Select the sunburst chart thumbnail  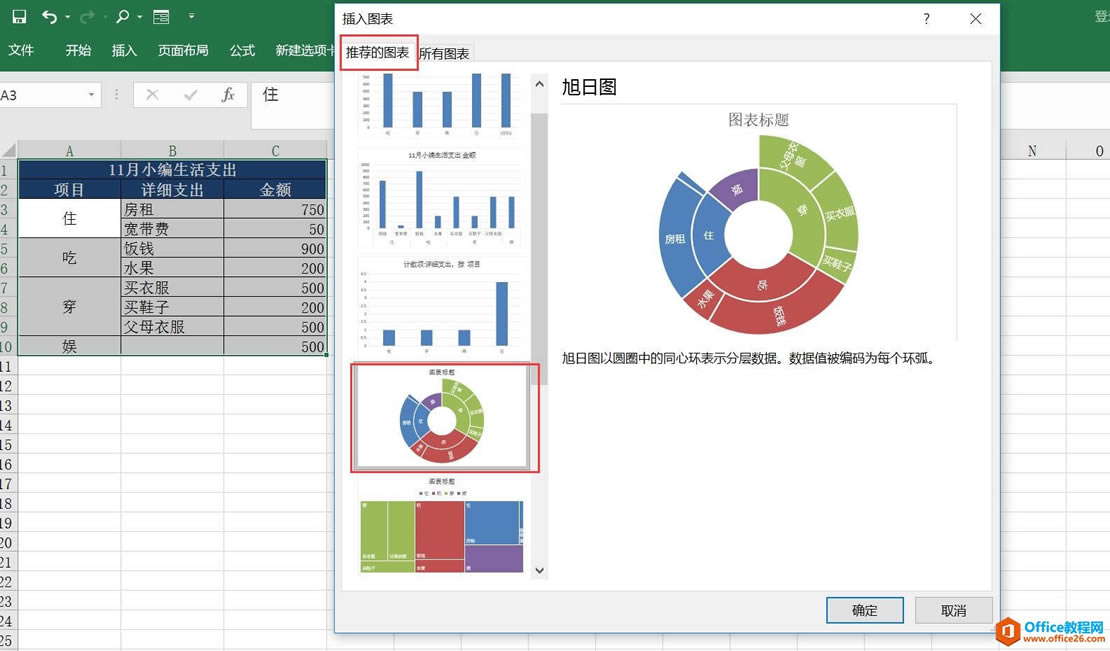444,417
